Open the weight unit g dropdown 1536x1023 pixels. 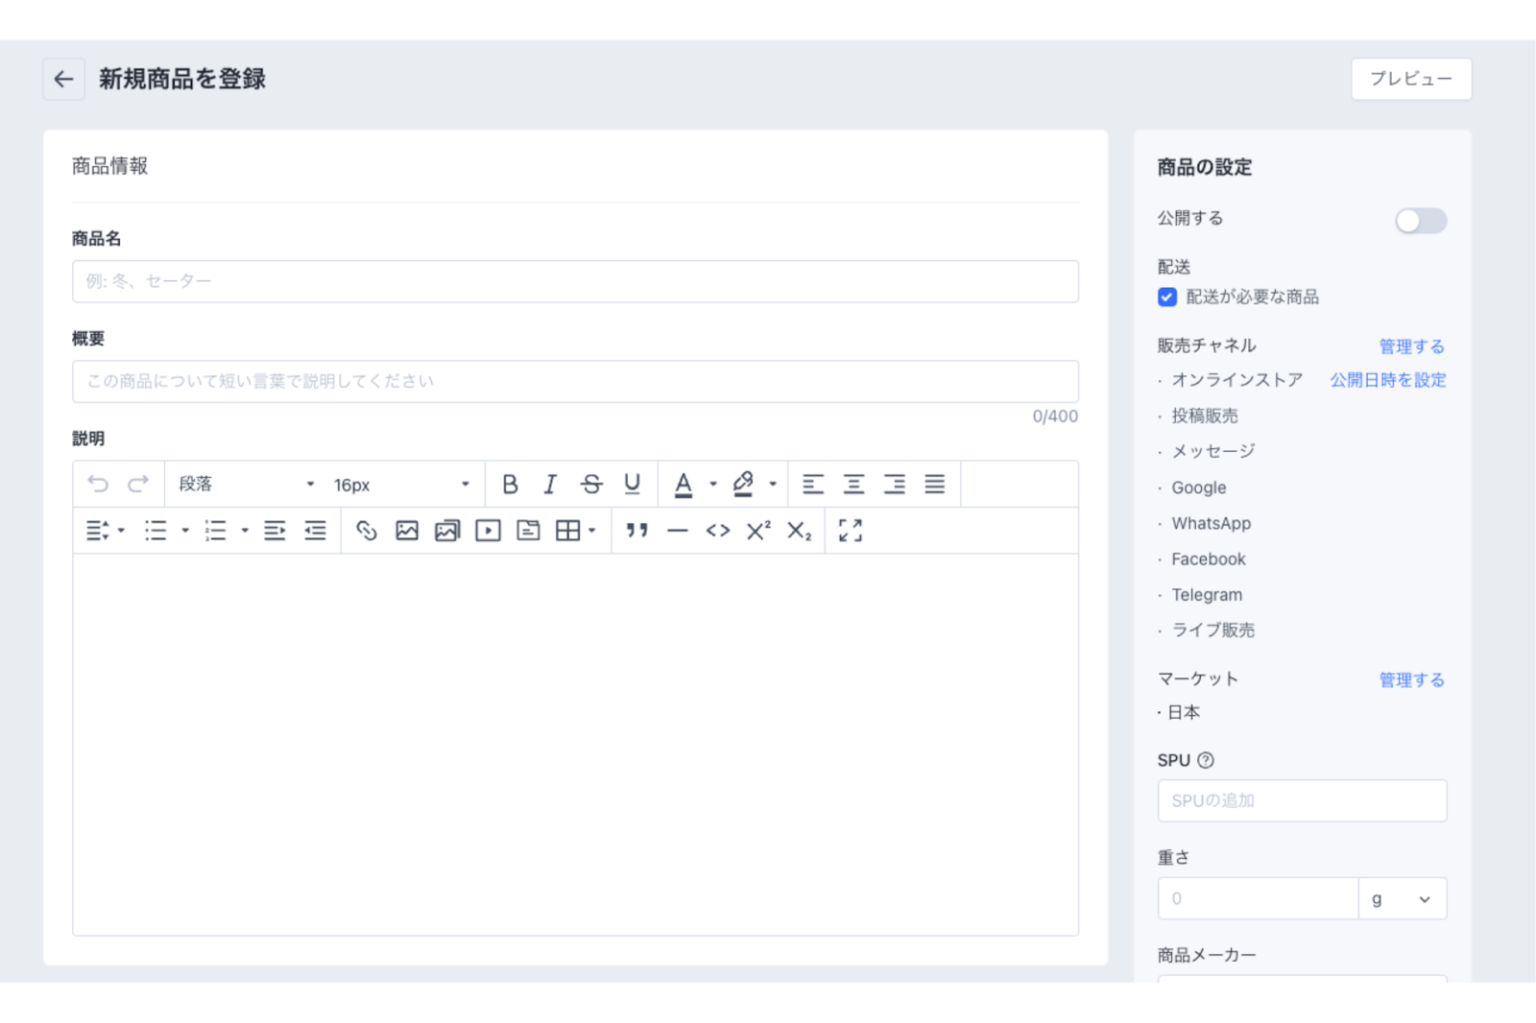point(1402,899)
